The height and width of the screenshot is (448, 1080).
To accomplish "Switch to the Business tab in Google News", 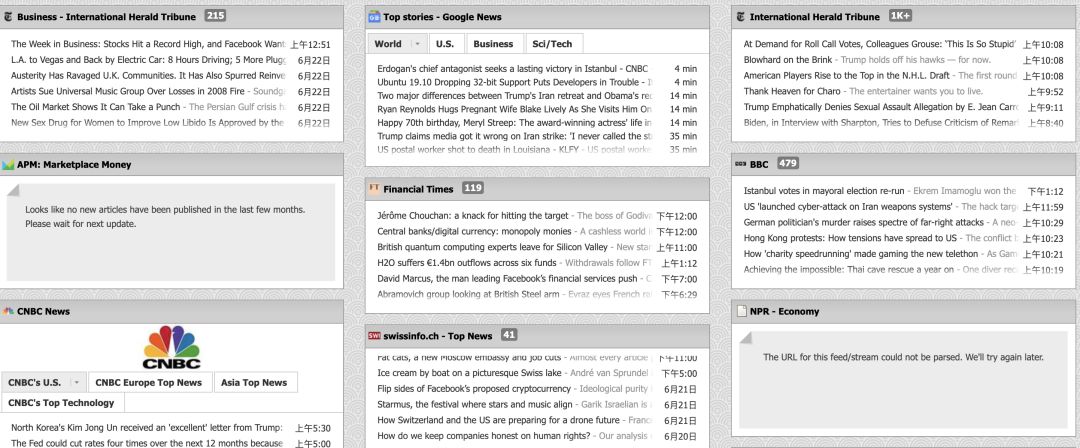I will [493, 43].
